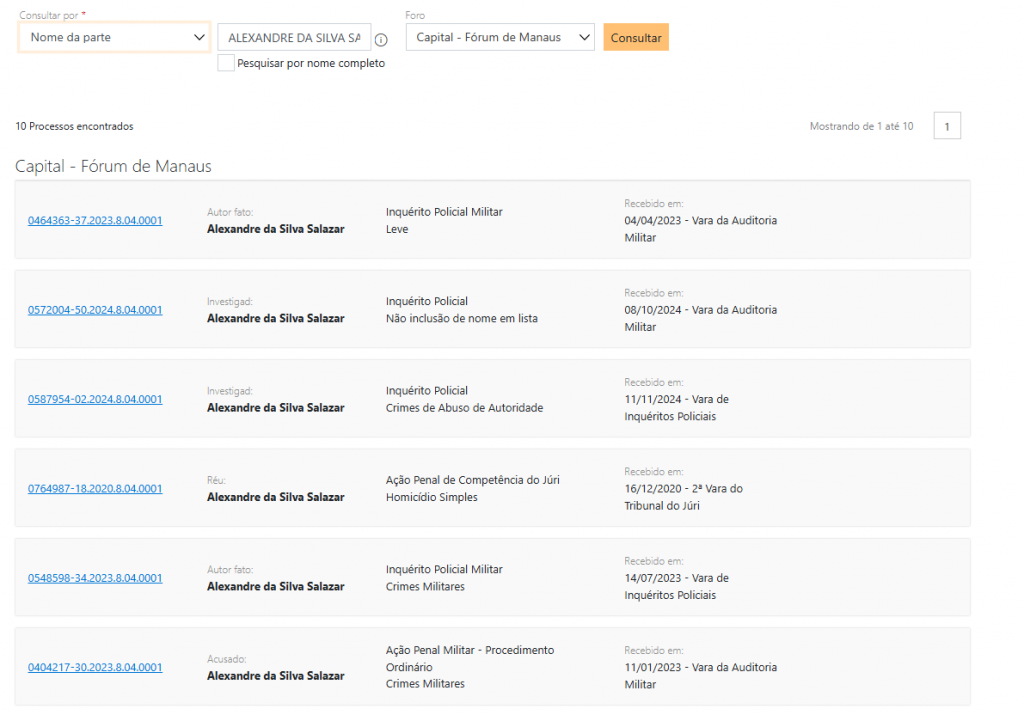1024x715 pixels.
Task: Click the Capital - Fórum de Manaus heading
Action: [x=113, y=166]
